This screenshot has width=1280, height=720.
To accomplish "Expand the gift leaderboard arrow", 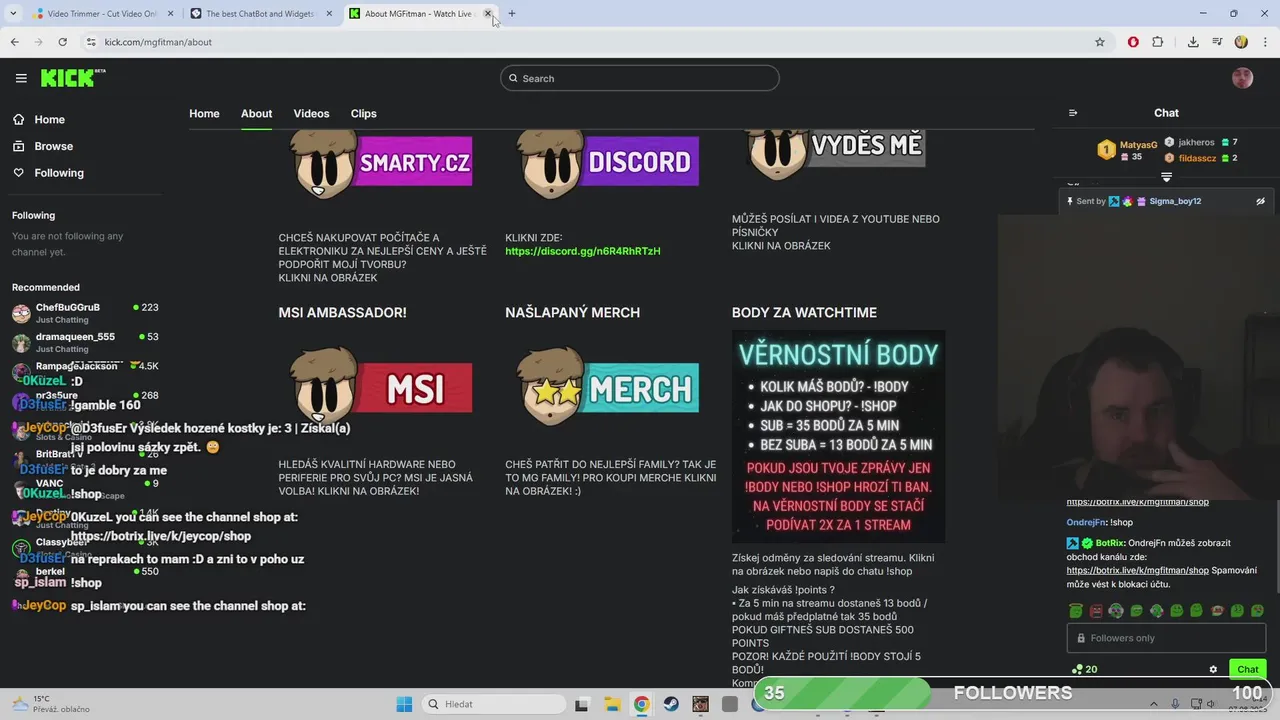I will pos(1166,177).
